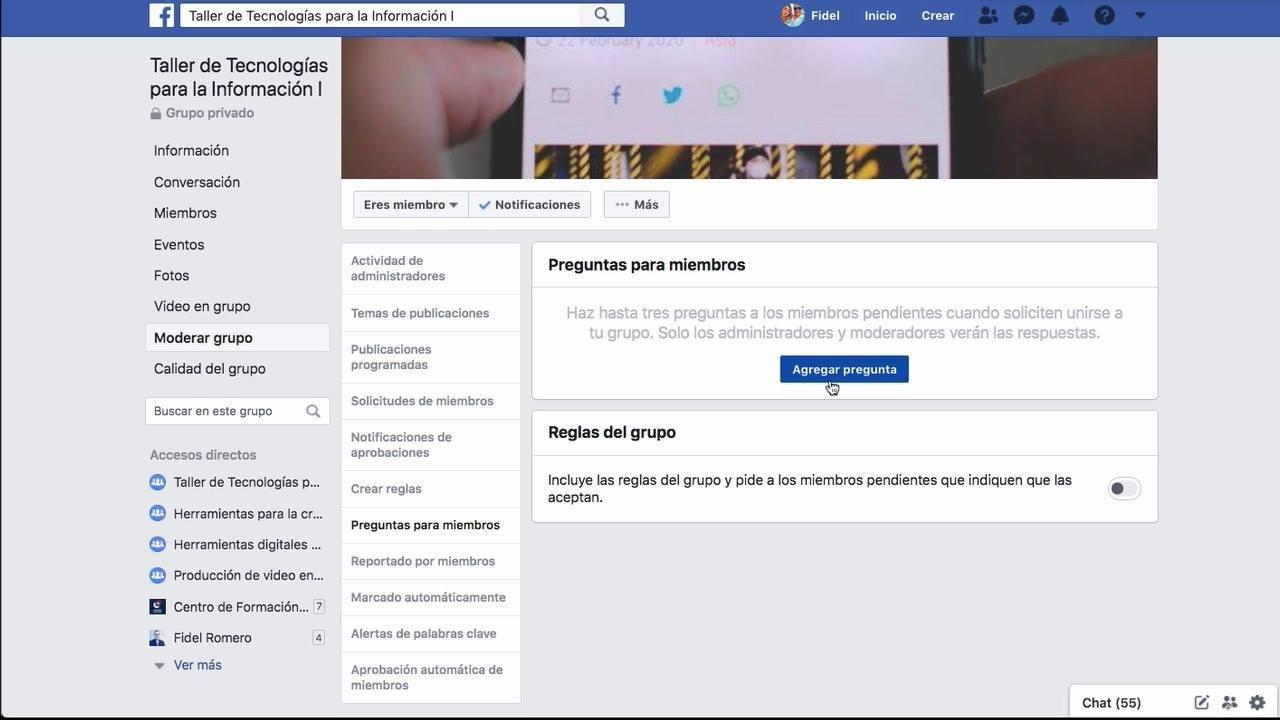Image resolution: width=1280 pixels, height=720 pixels.
Task: Expand the account dropdown arrow in top bar
Action: pos(1140,15)
